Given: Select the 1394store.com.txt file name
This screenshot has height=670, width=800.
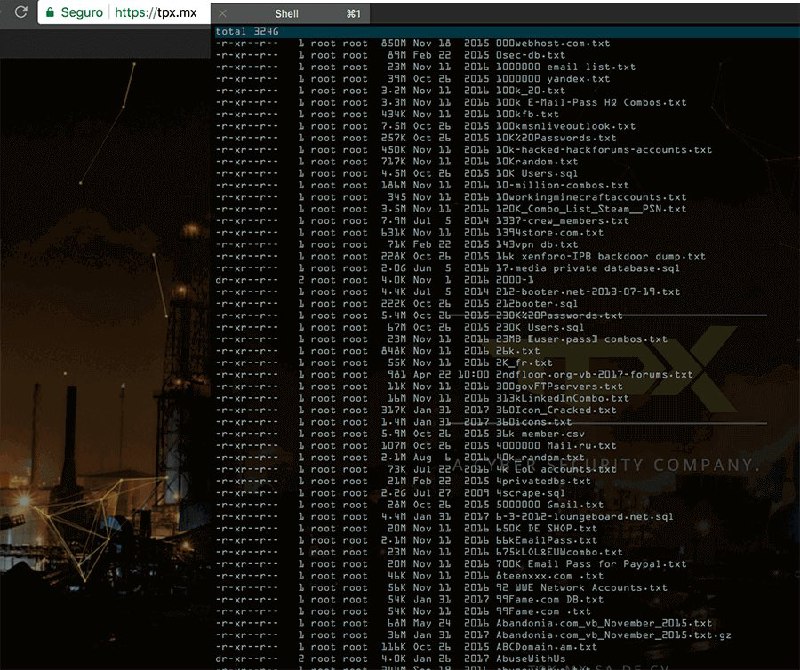Looking at the screenshot, I should point(550,233).
